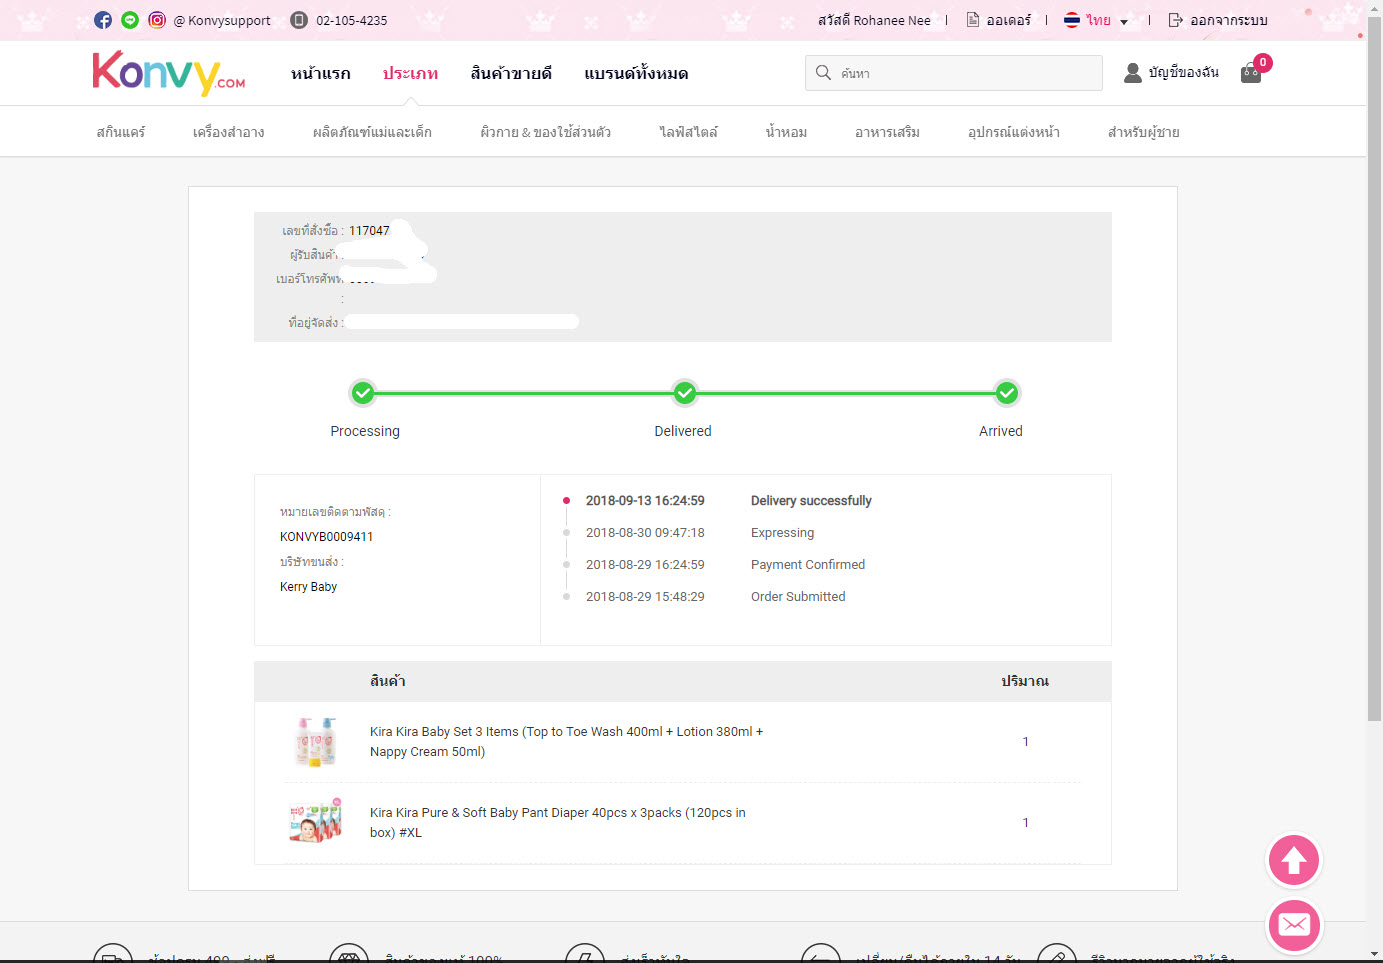
Task: Open the สำหรับผู้ชาย category tab
Action: [1144, 132]
